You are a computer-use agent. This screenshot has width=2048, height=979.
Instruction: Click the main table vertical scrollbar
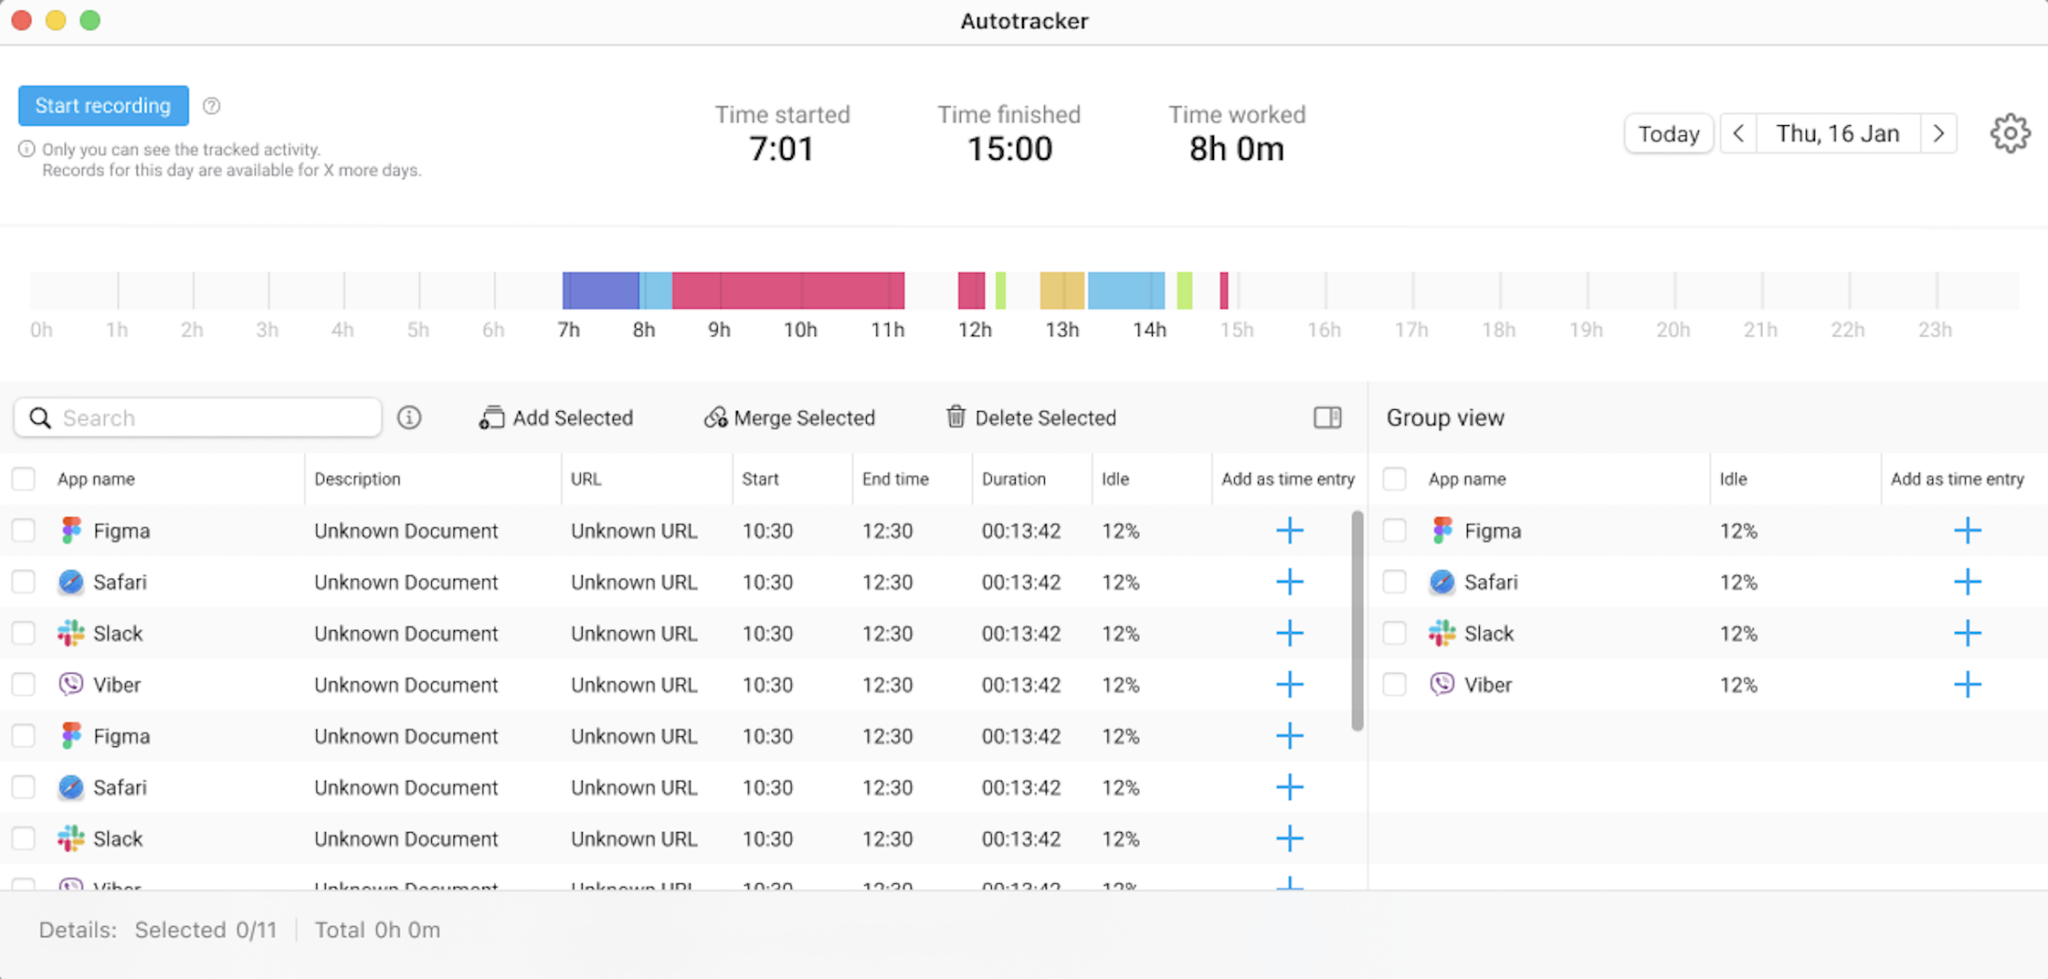coord(1357,621)
